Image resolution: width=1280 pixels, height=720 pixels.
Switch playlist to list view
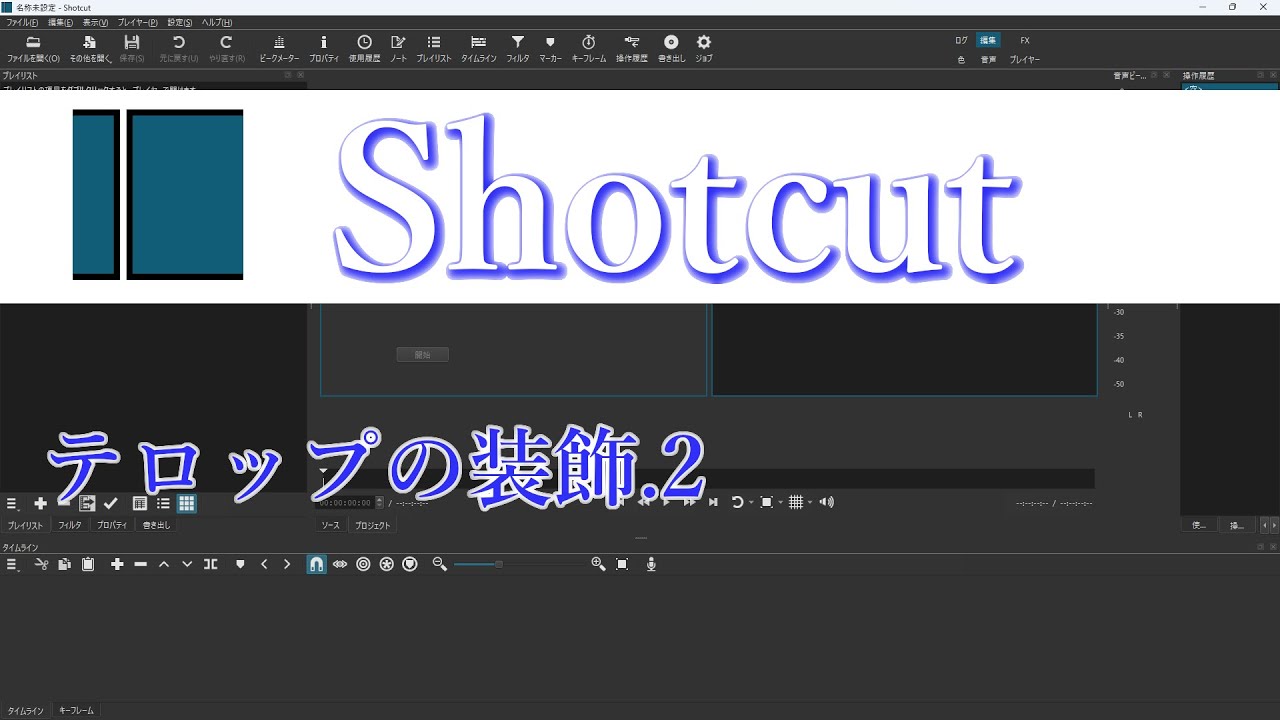point(163,504)
